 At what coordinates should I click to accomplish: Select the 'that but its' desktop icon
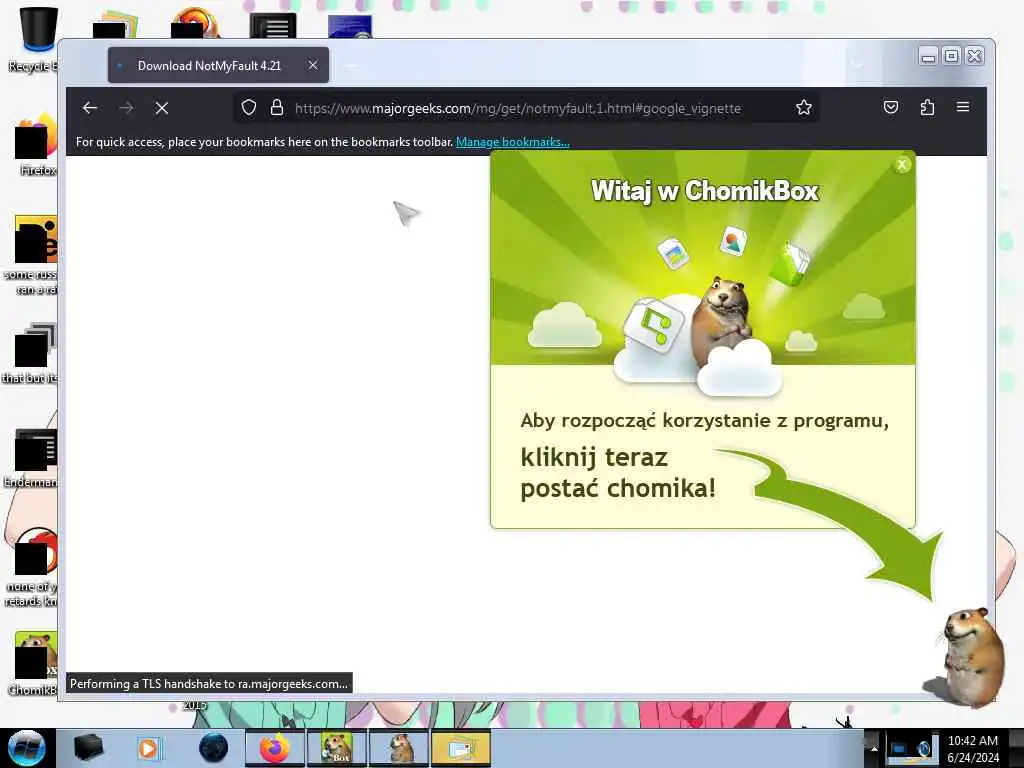(x=31, y=353)
